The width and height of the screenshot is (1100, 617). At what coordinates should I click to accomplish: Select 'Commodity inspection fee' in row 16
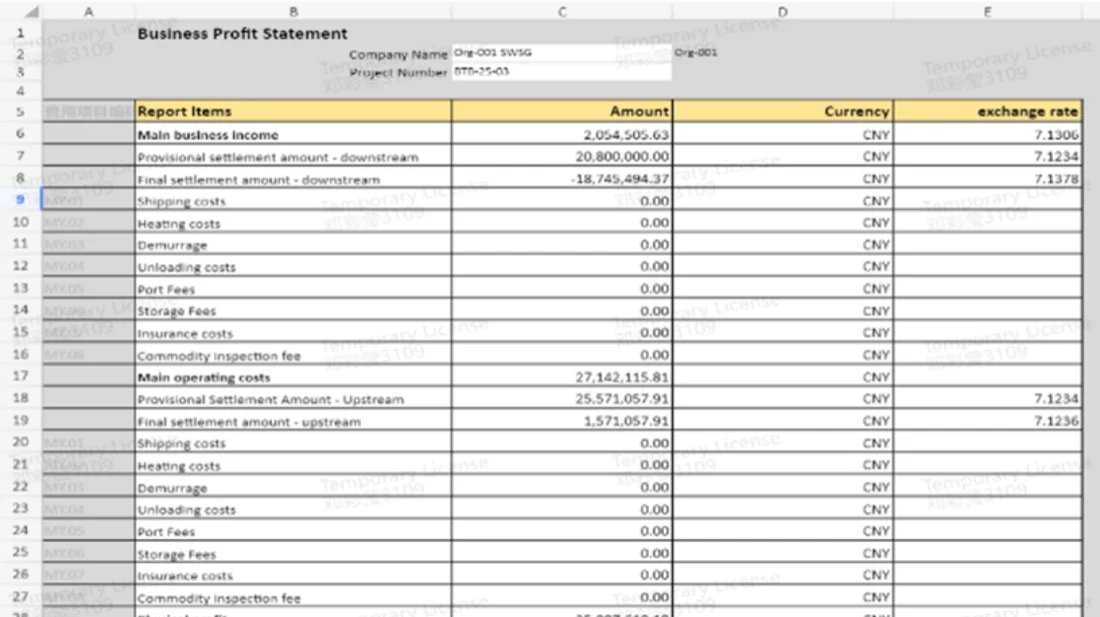coord(293,355)
